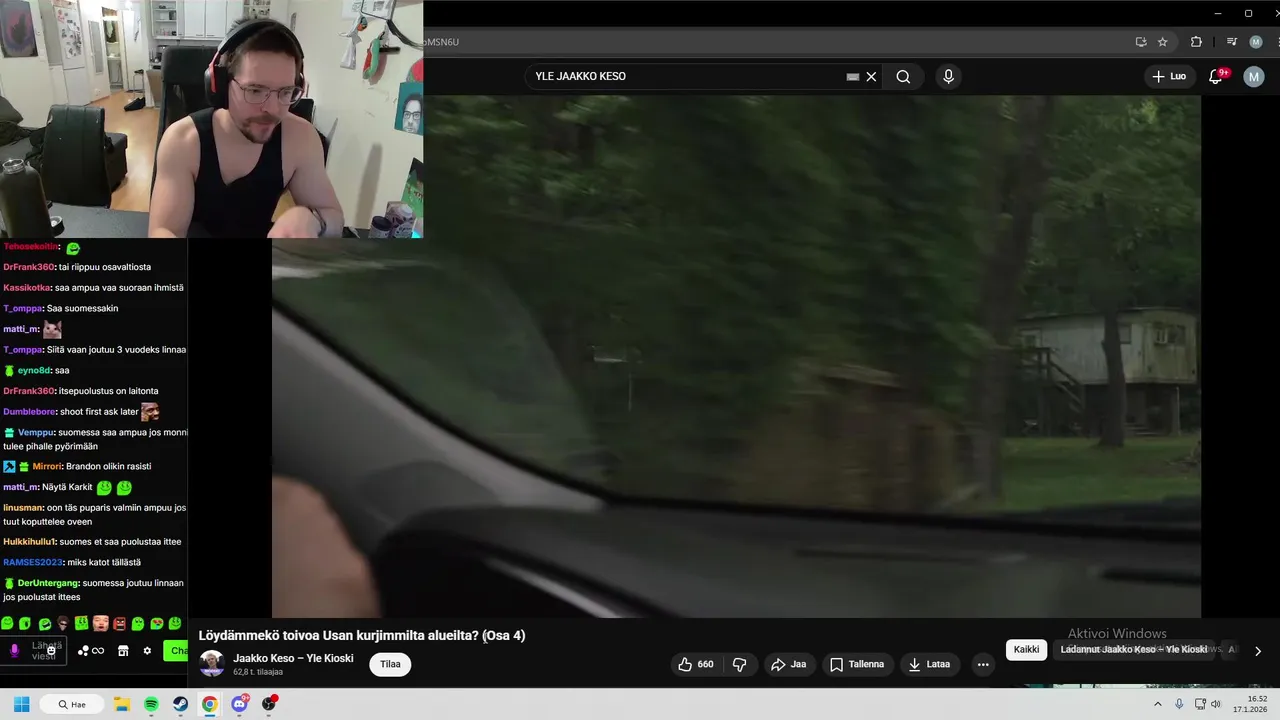Open File Explorer from taskbar
1280x720 pixels.
tap(122, 704)
